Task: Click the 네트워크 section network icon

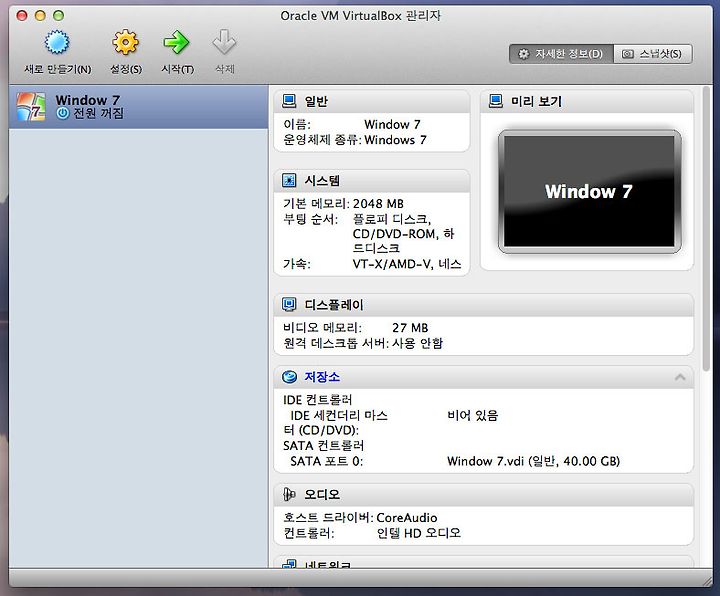Action: (x=289, y=563)
